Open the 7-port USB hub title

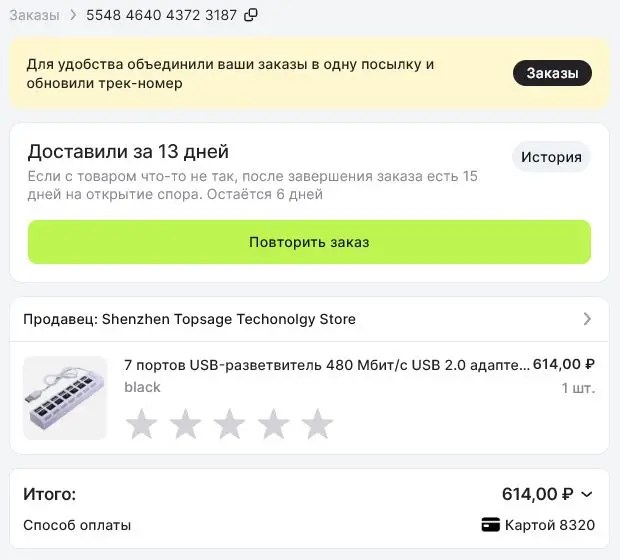pyautogui.click(x=327, y=365)
